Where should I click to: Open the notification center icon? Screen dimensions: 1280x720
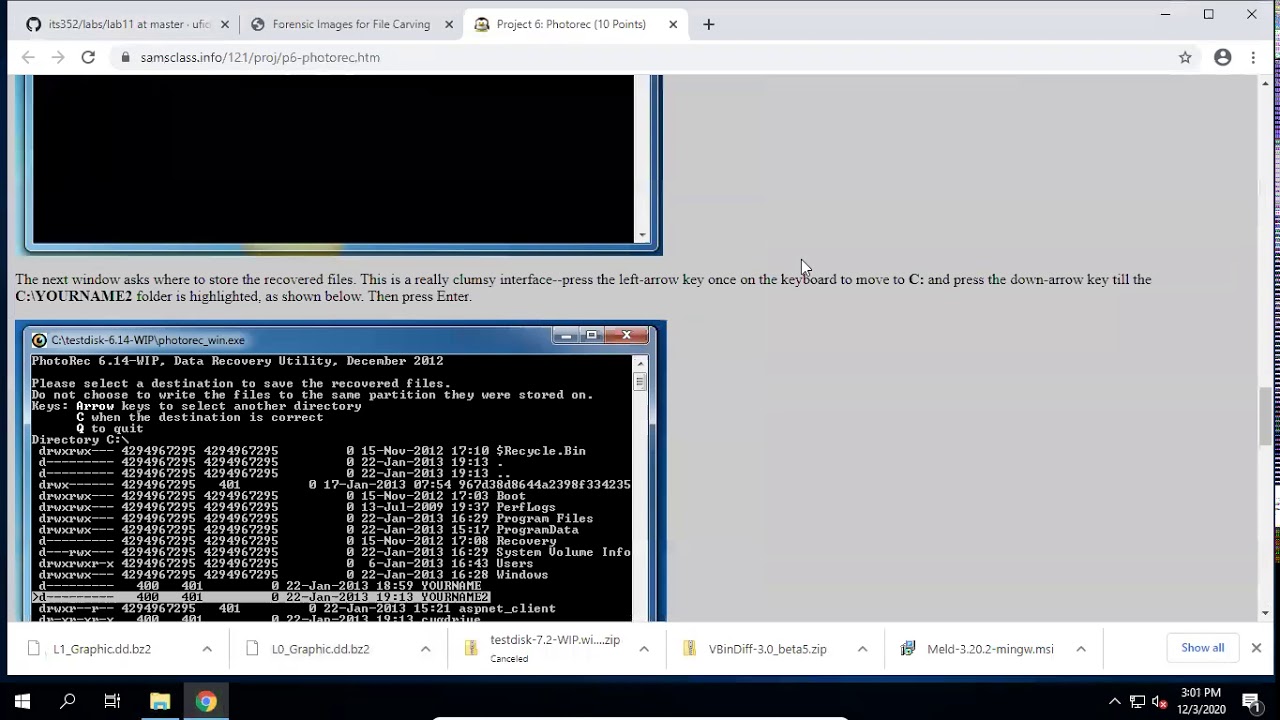1251,702
